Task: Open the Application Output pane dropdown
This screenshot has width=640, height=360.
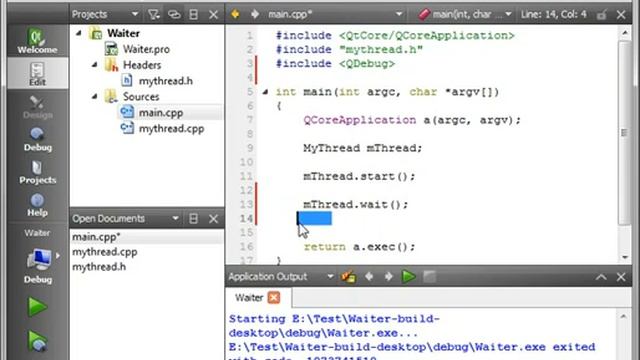Action: tap(330, 277)
